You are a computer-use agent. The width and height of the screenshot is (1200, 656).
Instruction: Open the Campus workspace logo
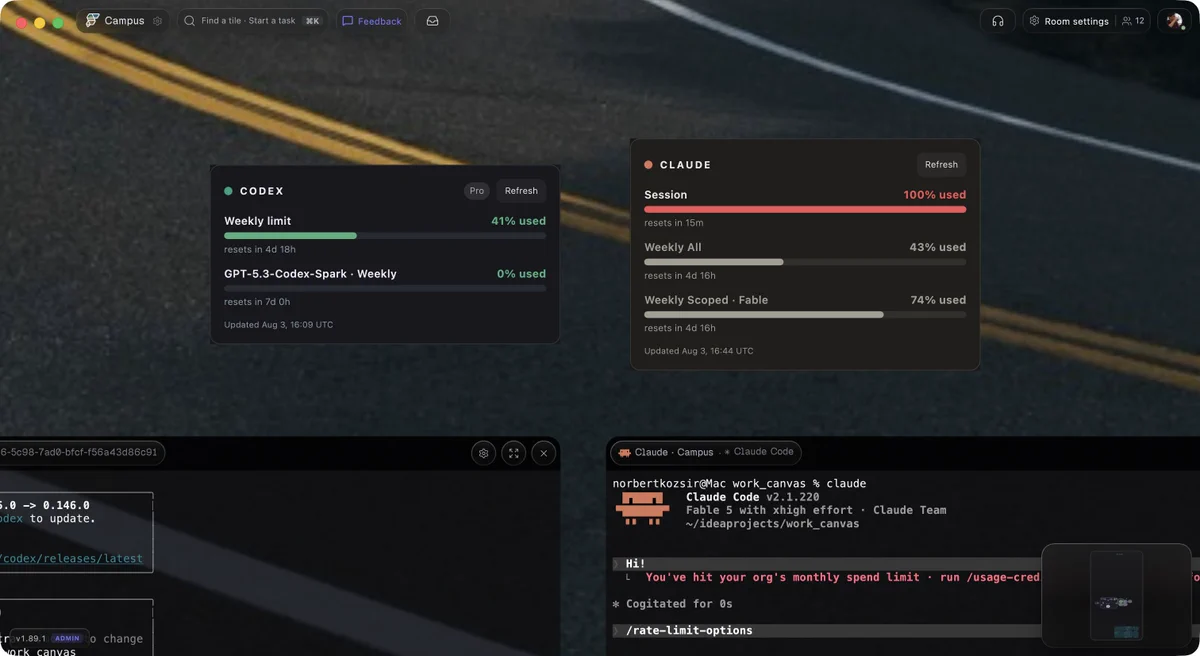(x=93, y=20)
